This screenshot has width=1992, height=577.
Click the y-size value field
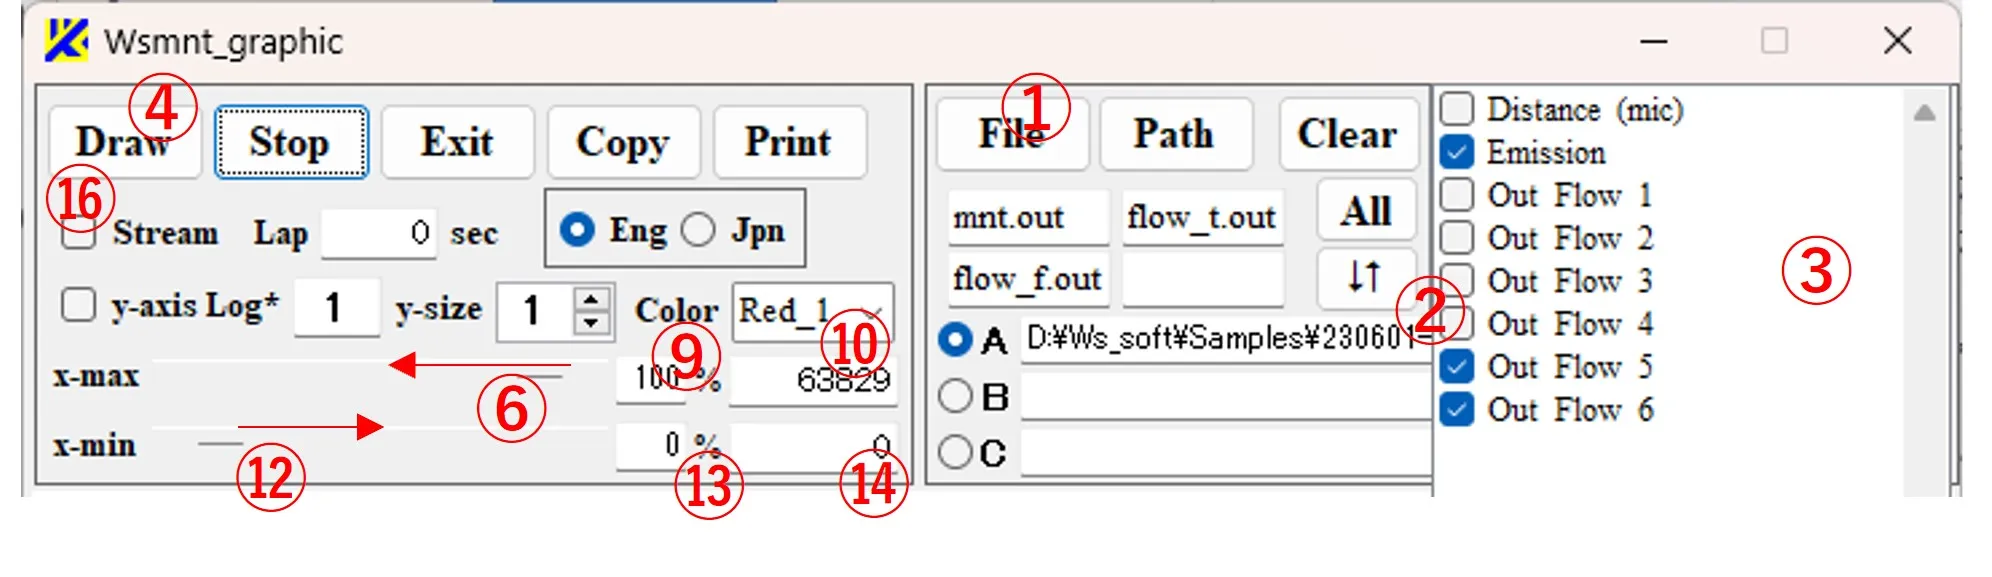click(x=535, y=310)
